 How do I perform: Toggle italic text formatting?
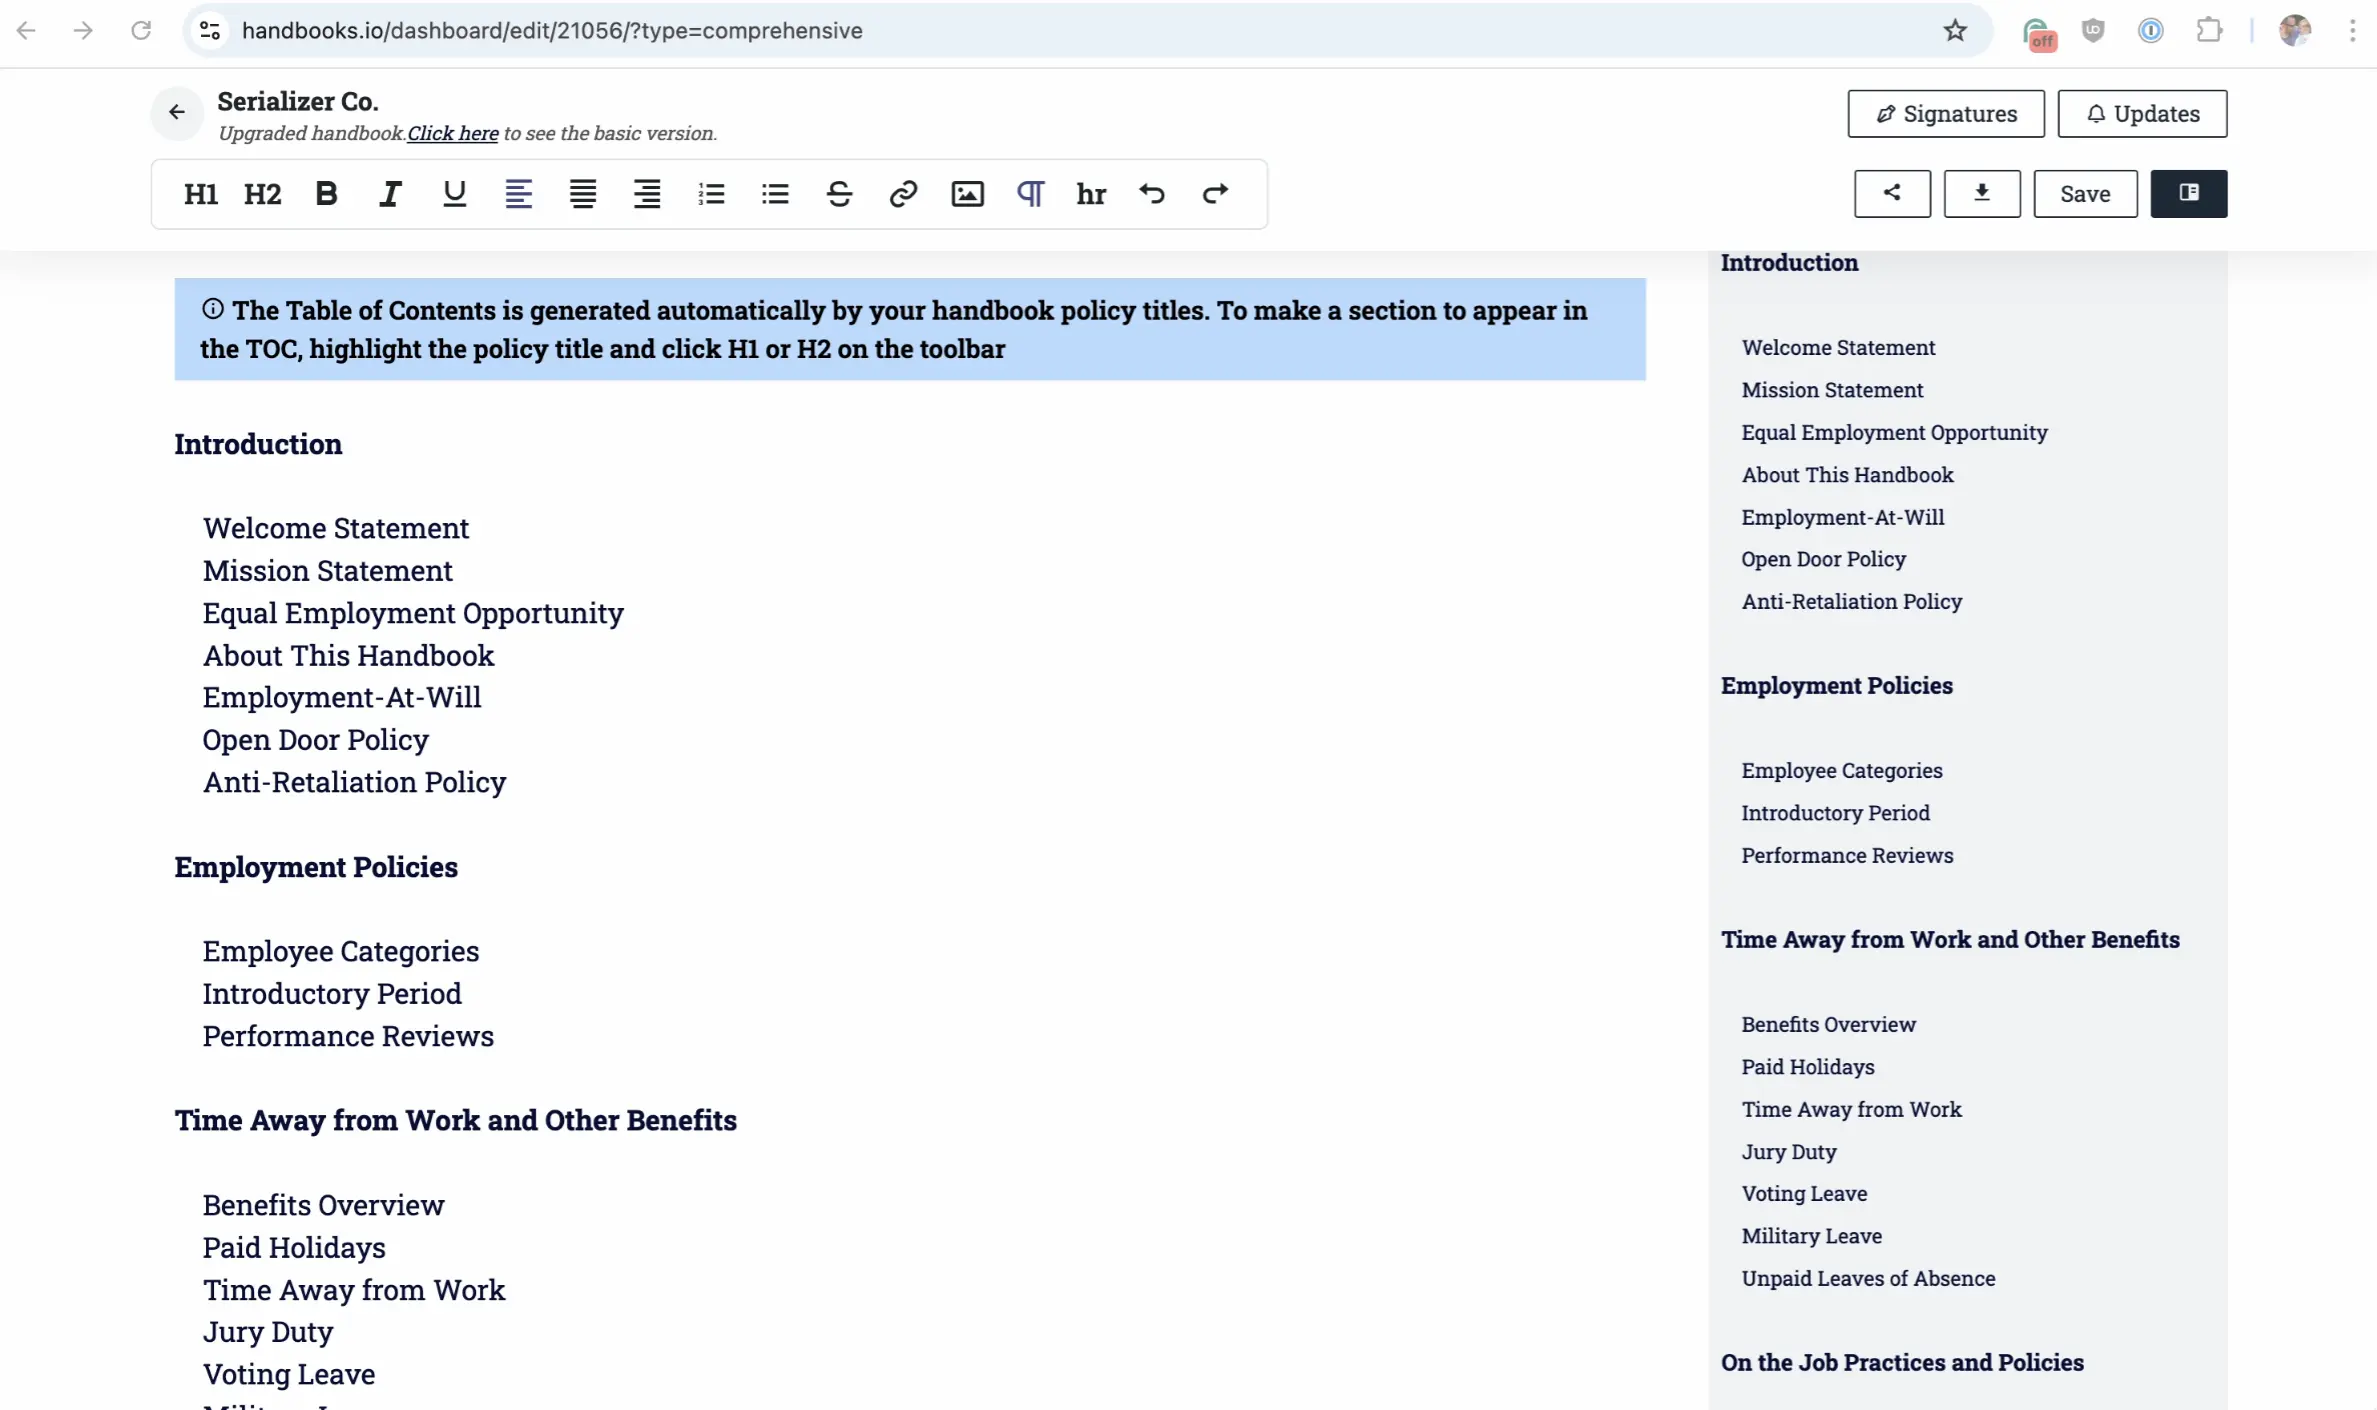390,194
